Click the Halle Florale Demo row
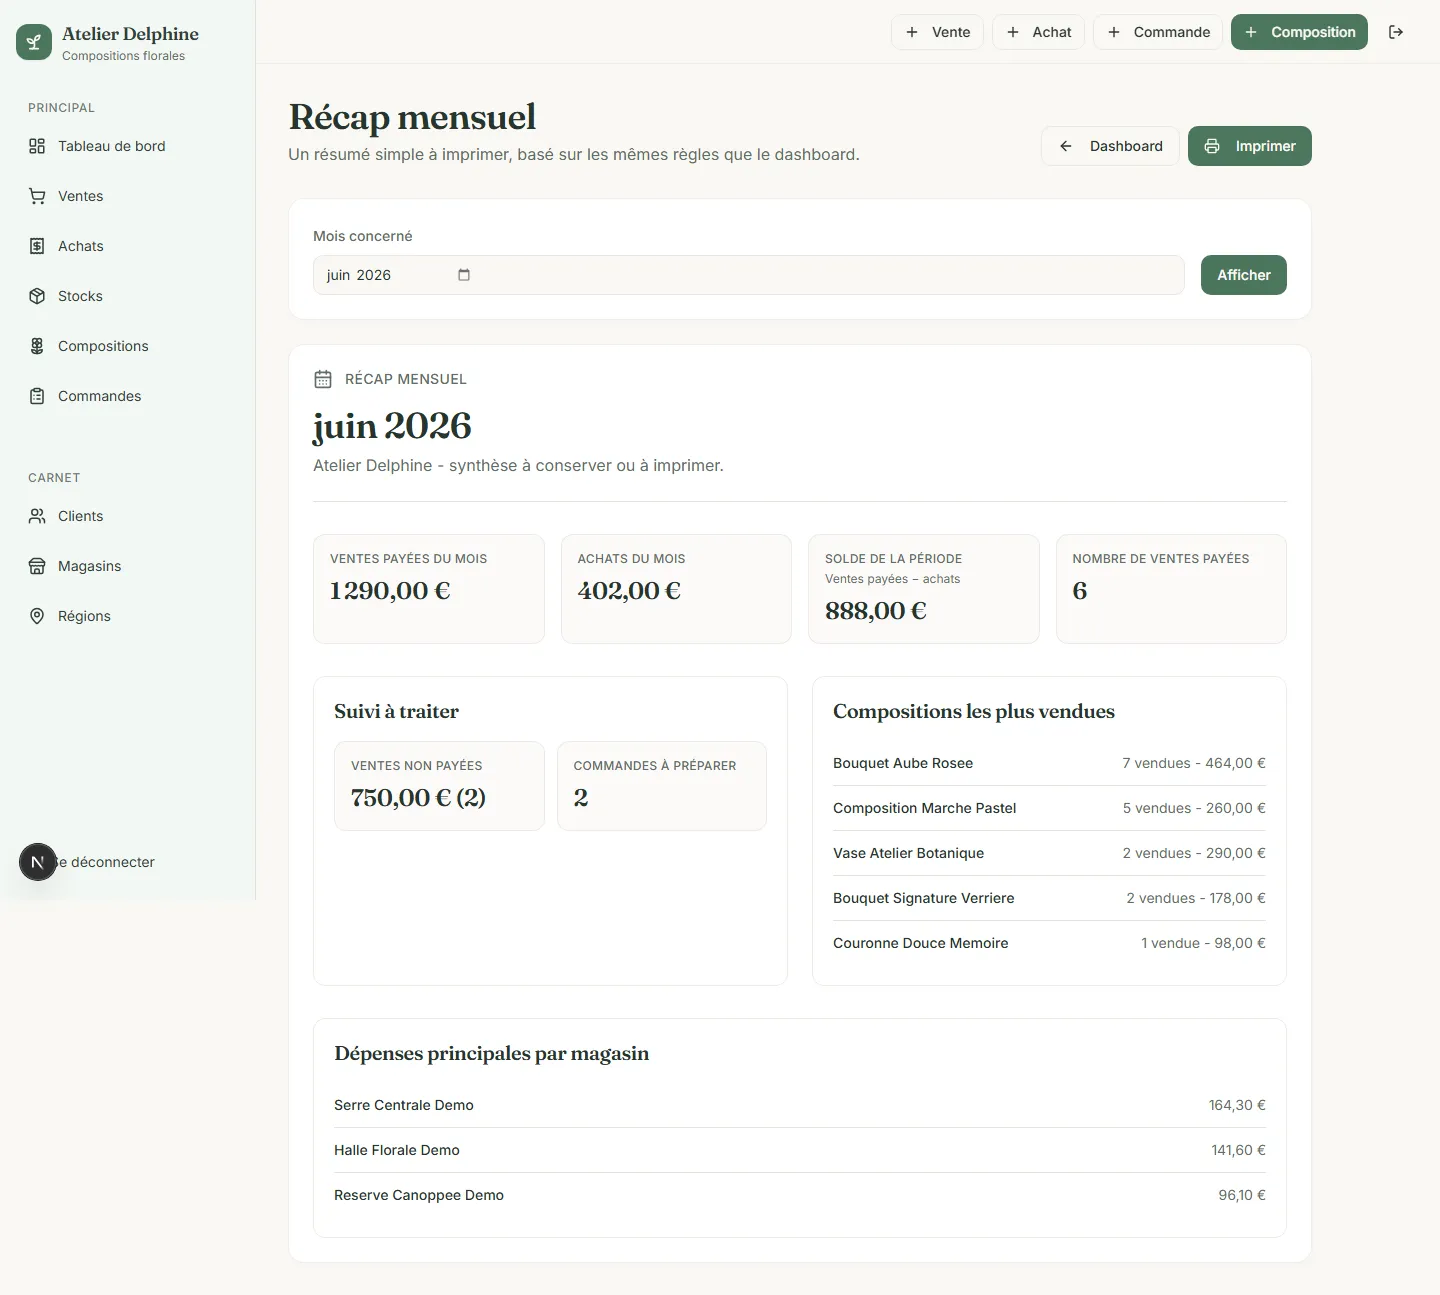The image size is (1440, 1295). (x=800, y=1150)
